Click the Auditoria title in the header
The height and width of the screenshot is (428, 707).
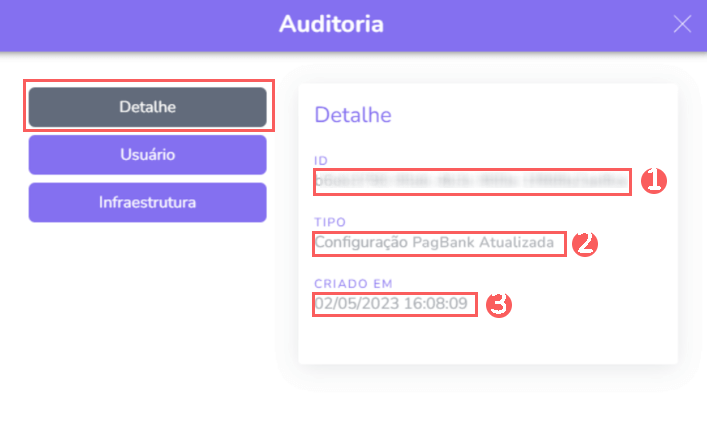(x=331, y=24)
